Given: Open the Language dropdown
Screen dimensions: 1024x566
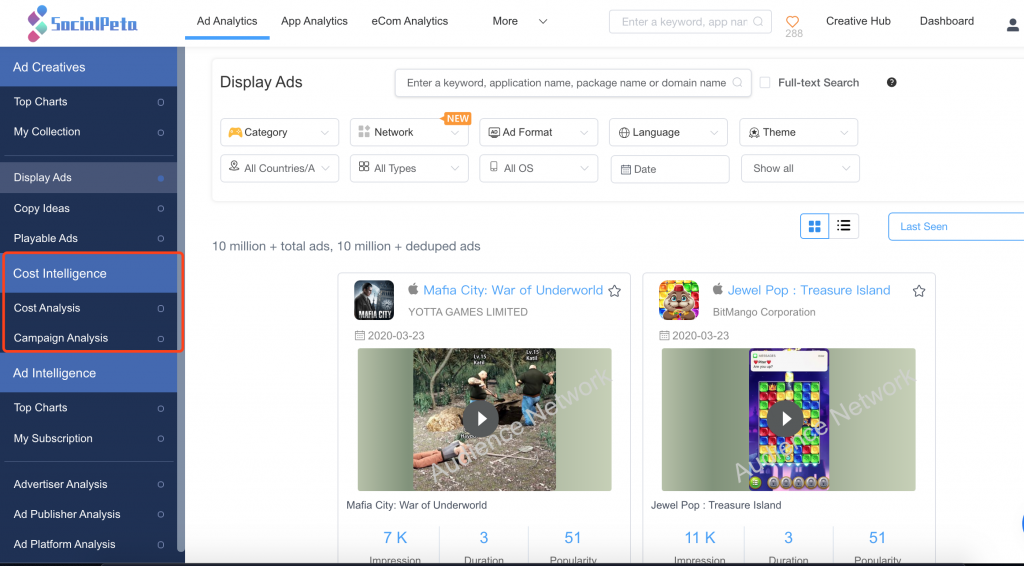Looking at the screenshot, I should (x=668, y=133).
